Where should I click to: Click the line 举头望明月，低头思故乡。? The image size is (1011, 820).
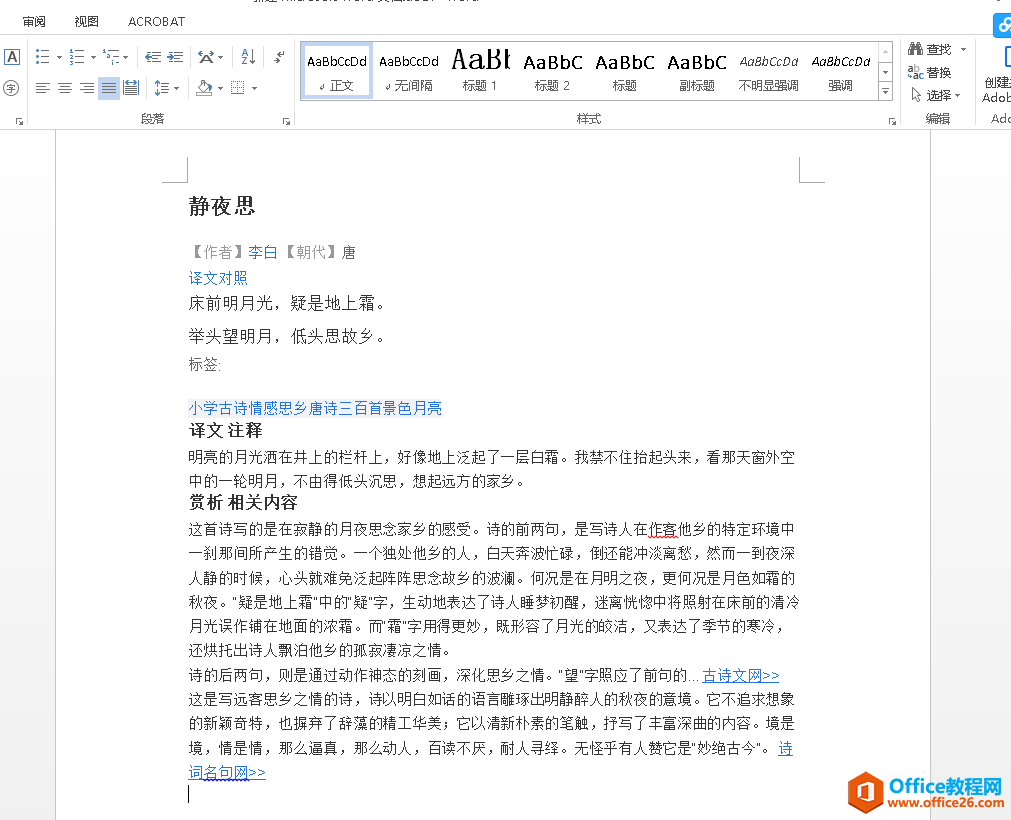point(286,336)
